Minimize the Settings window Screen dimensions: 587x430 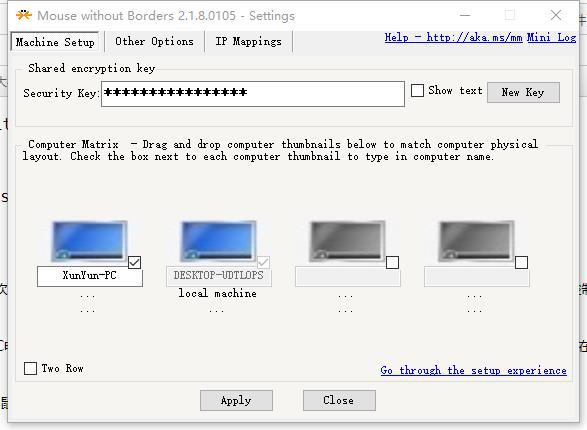click(x=465, y=15)
